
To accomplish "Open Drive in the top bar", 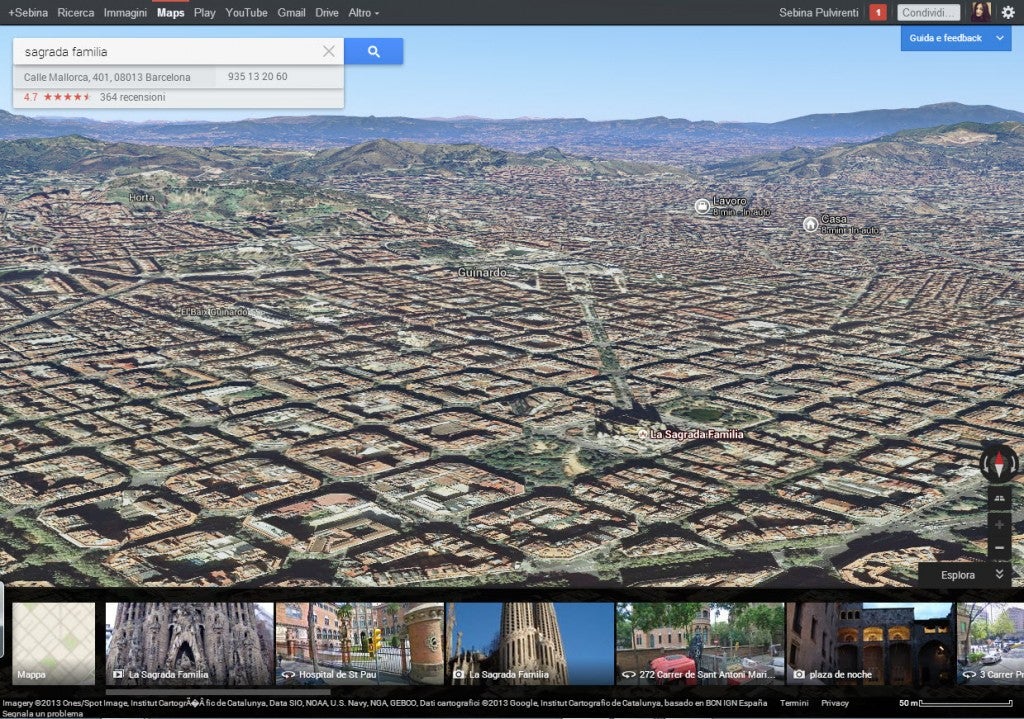I will point(327,12).
